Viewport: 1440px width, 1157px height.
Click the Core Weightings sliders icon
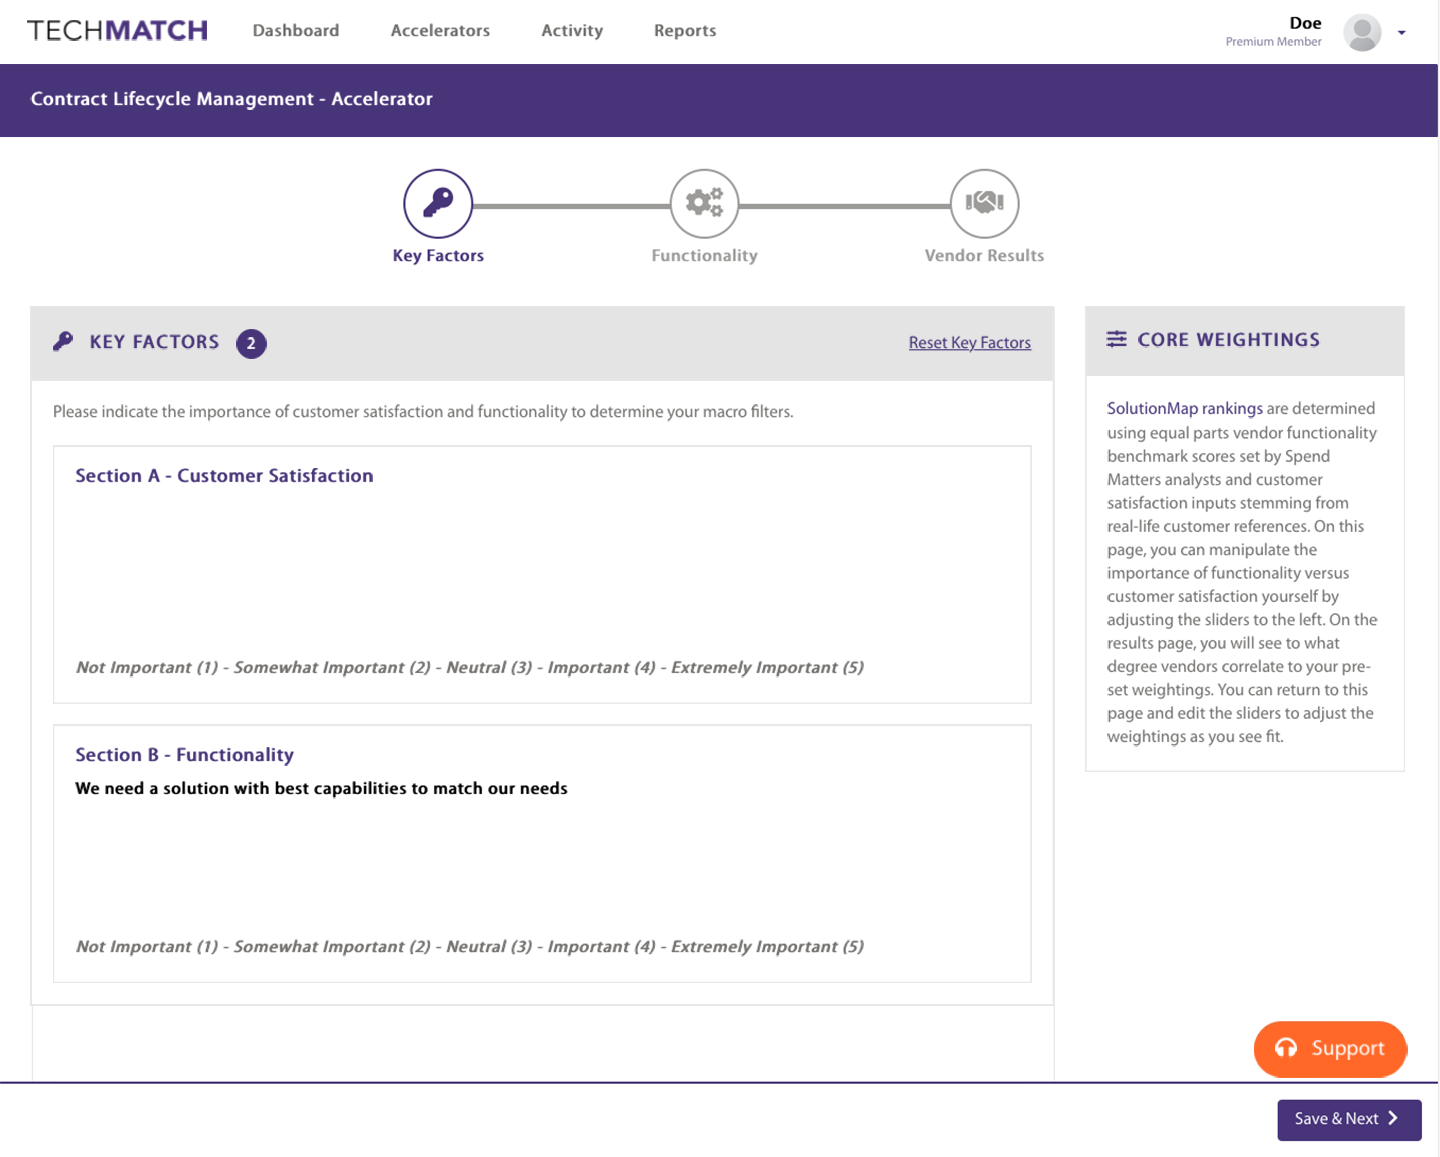pyautogui.click(x=1117, y=340)
